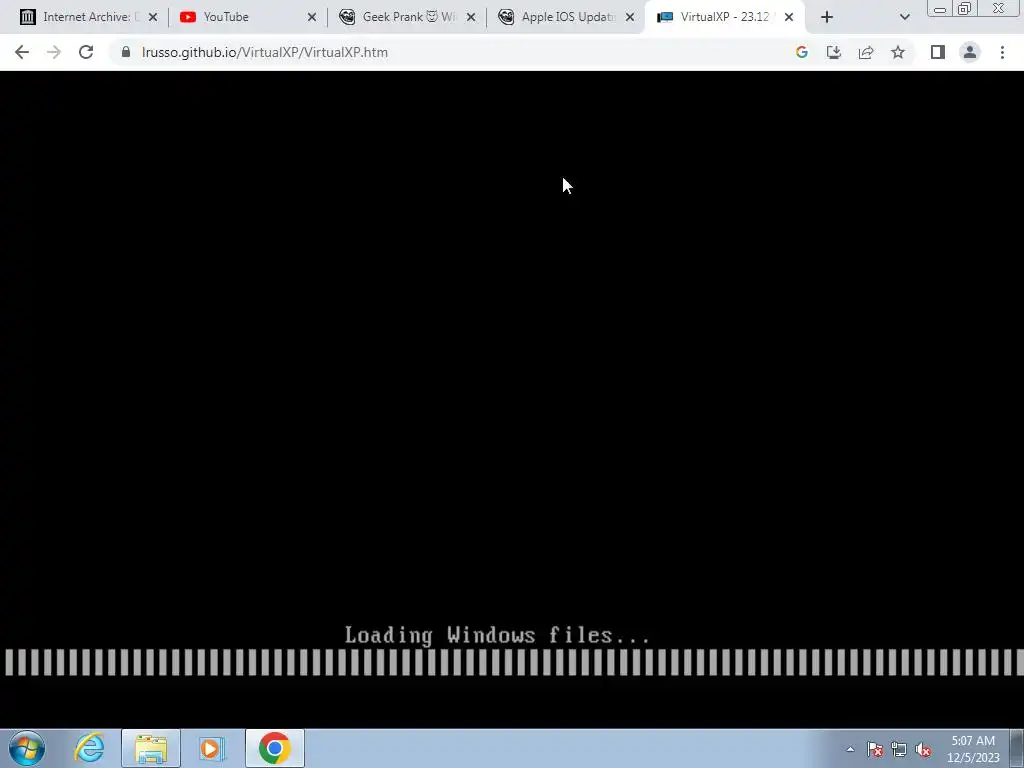Open the clock showing 5:07 AM
This screenshot has height=768, width=1024.
click(x=973, y=749)
